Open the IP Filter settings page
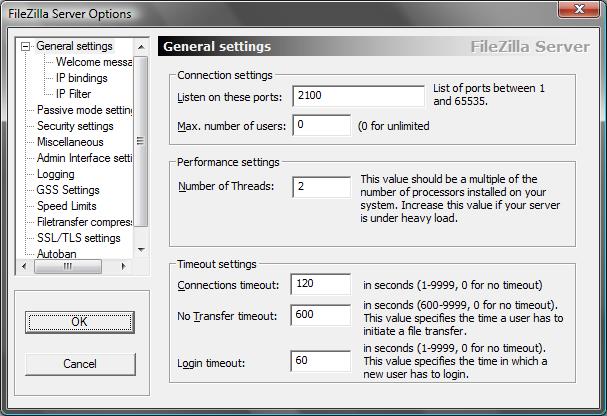607x416 pixels. (74, 94)
